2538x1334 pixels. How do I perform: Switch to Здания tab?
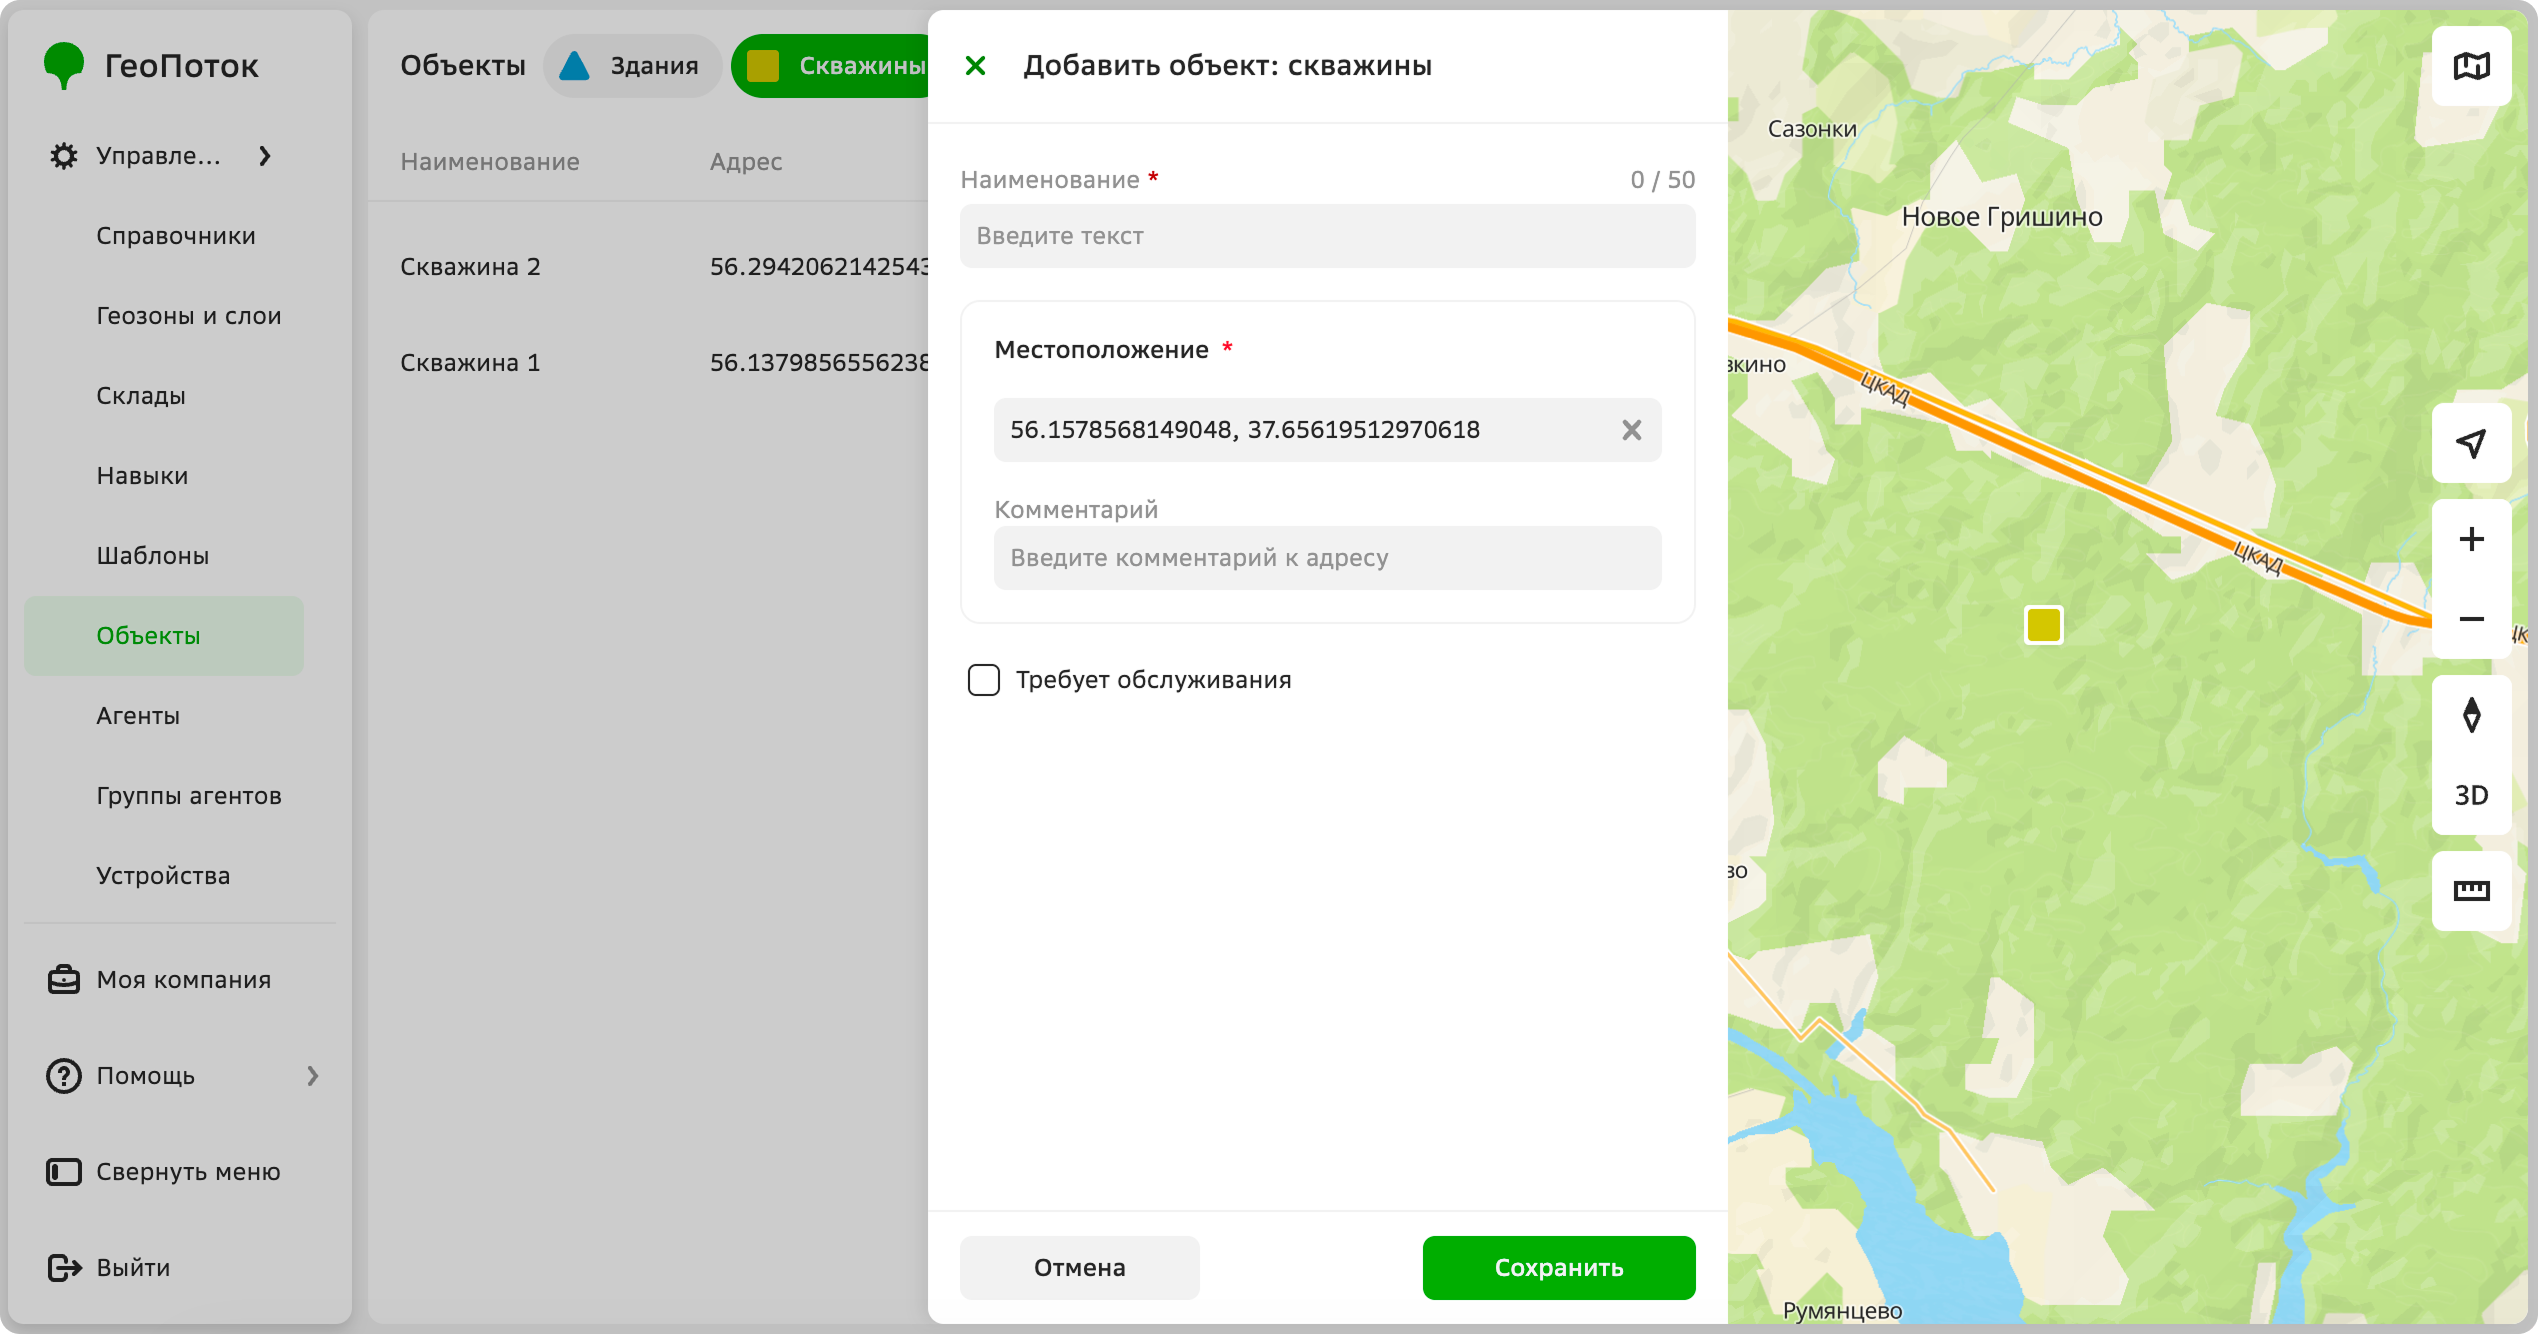pyautogui.click(x=632, y=66)
